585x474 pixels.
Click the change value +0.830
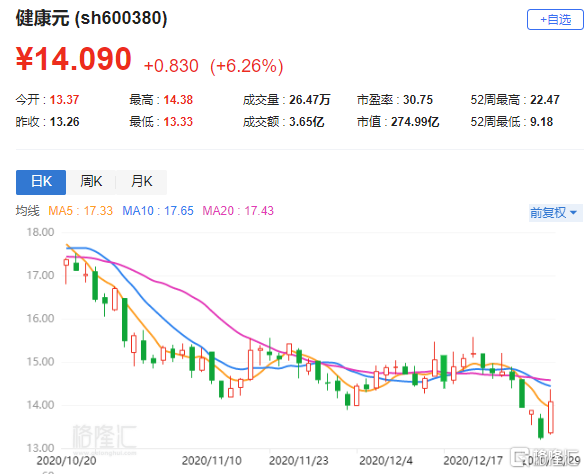(x=171, y=66)
